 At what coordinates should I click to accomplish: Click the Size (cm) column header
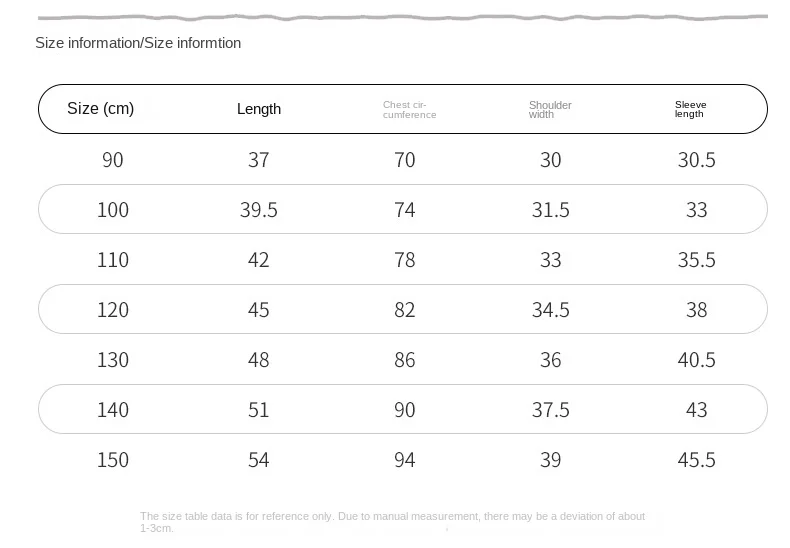(x=101, y=108)
